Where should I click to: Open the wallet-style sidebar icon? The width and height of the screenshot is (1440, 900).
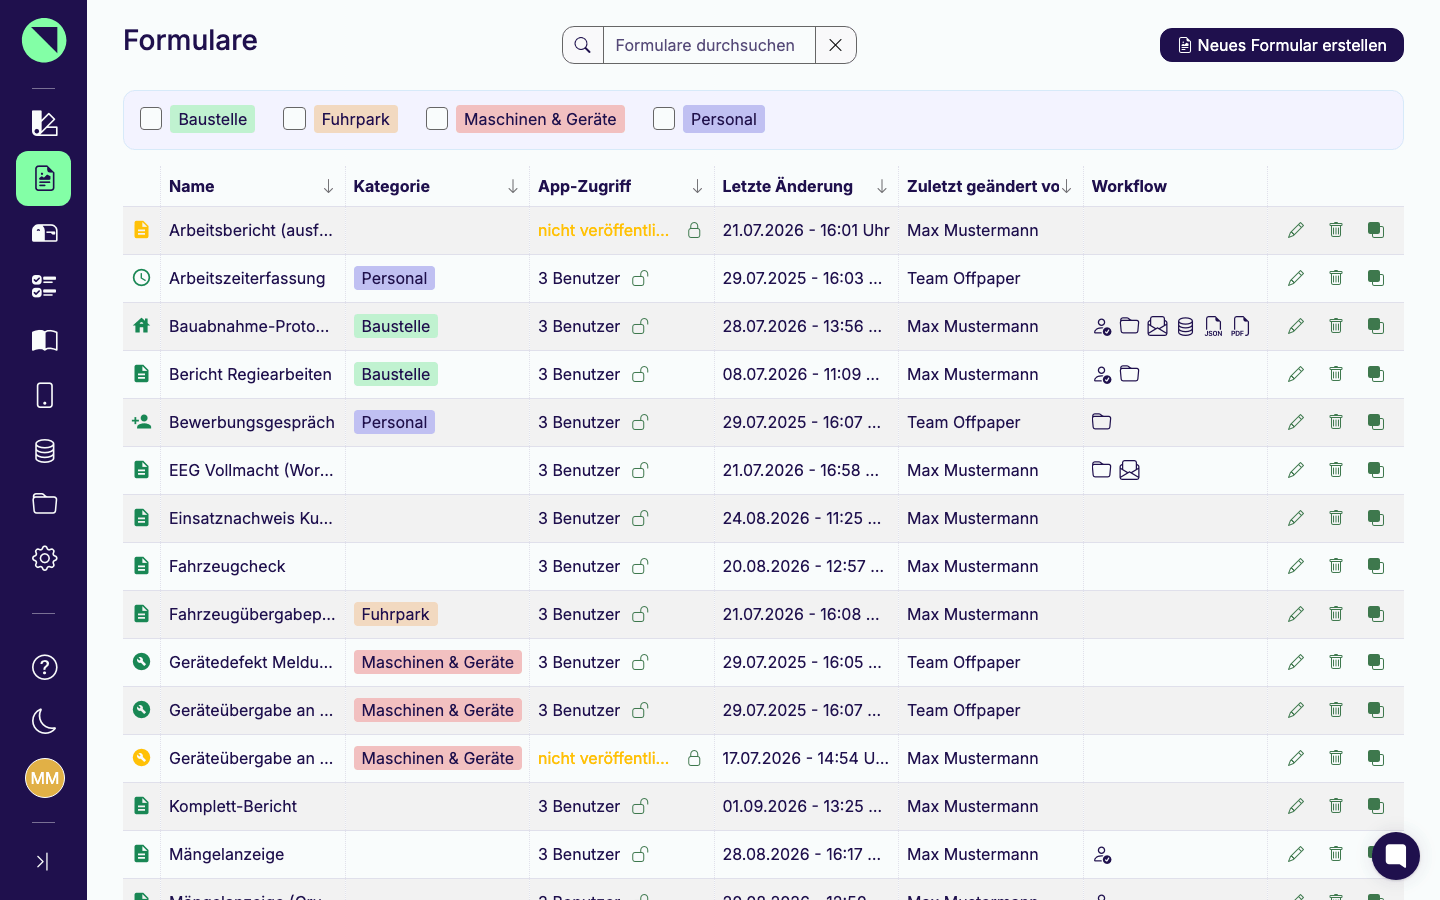[x=44, y=233]
